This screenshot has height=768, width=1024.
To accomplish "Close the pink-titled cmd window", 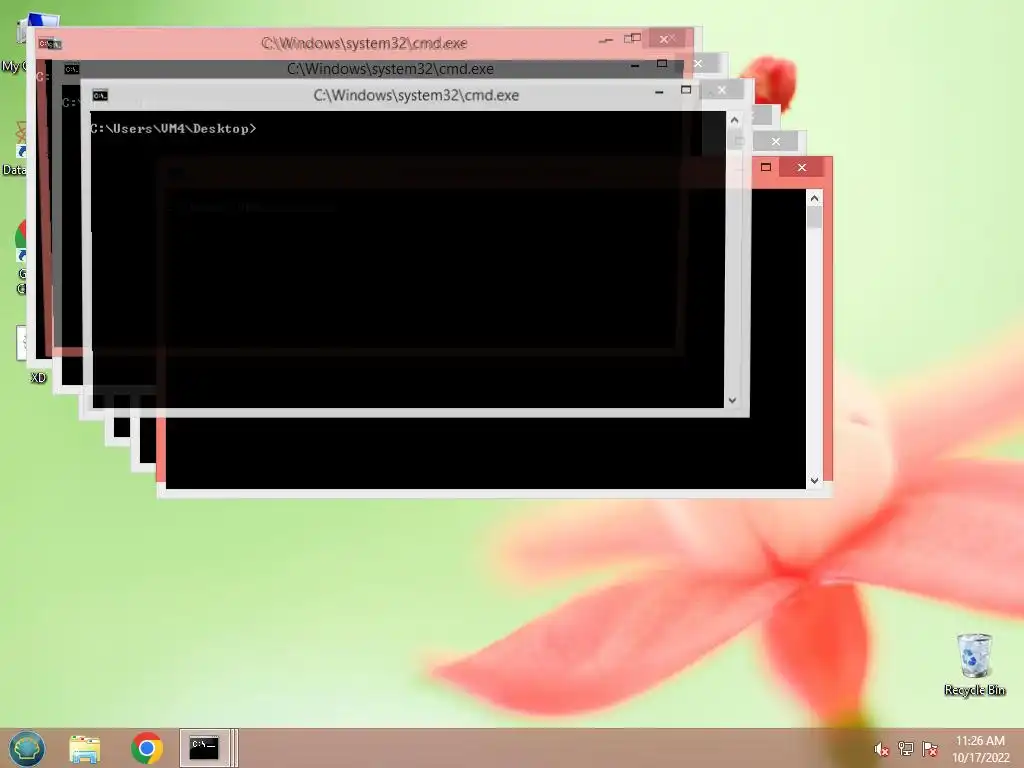I will [x=664, y=39].
